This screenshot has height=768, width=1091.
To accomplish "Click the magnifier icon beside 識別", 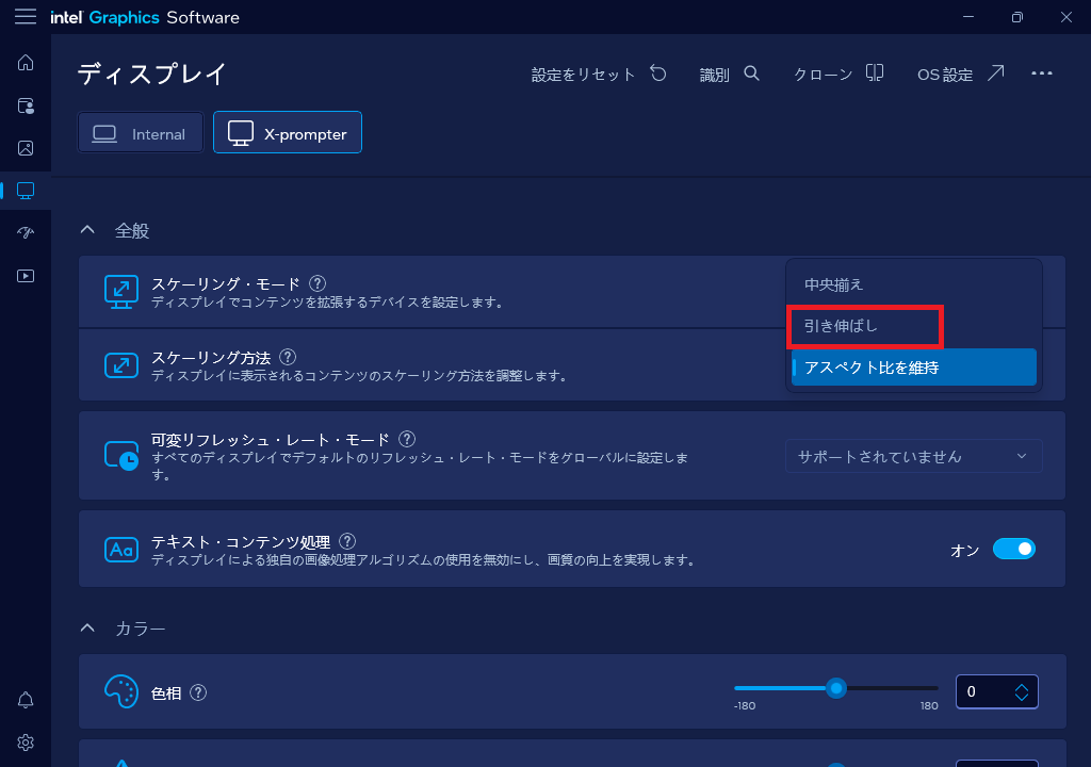I will (751, 73).
